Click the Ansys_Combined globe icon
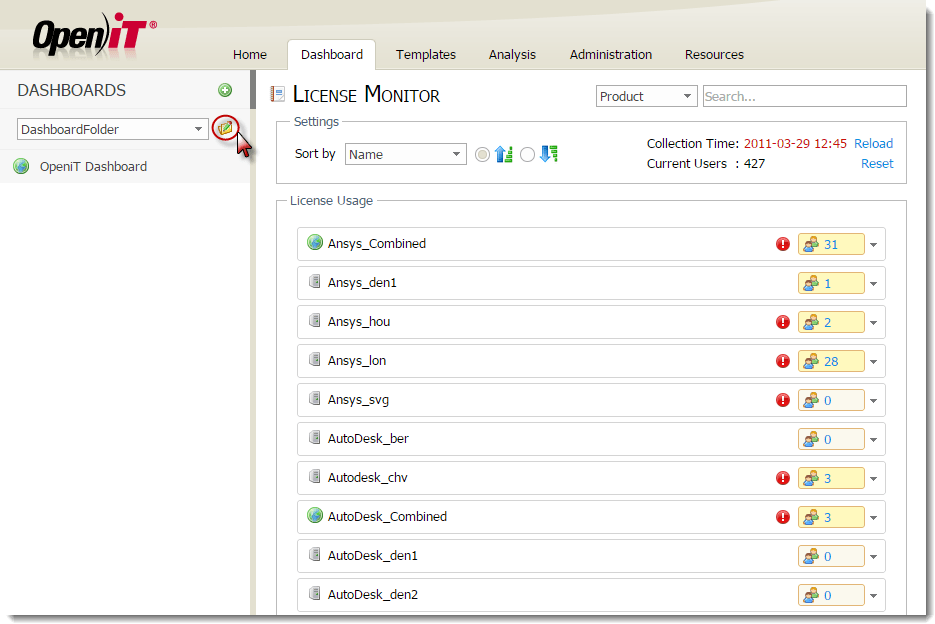 [x=315, y=242]
